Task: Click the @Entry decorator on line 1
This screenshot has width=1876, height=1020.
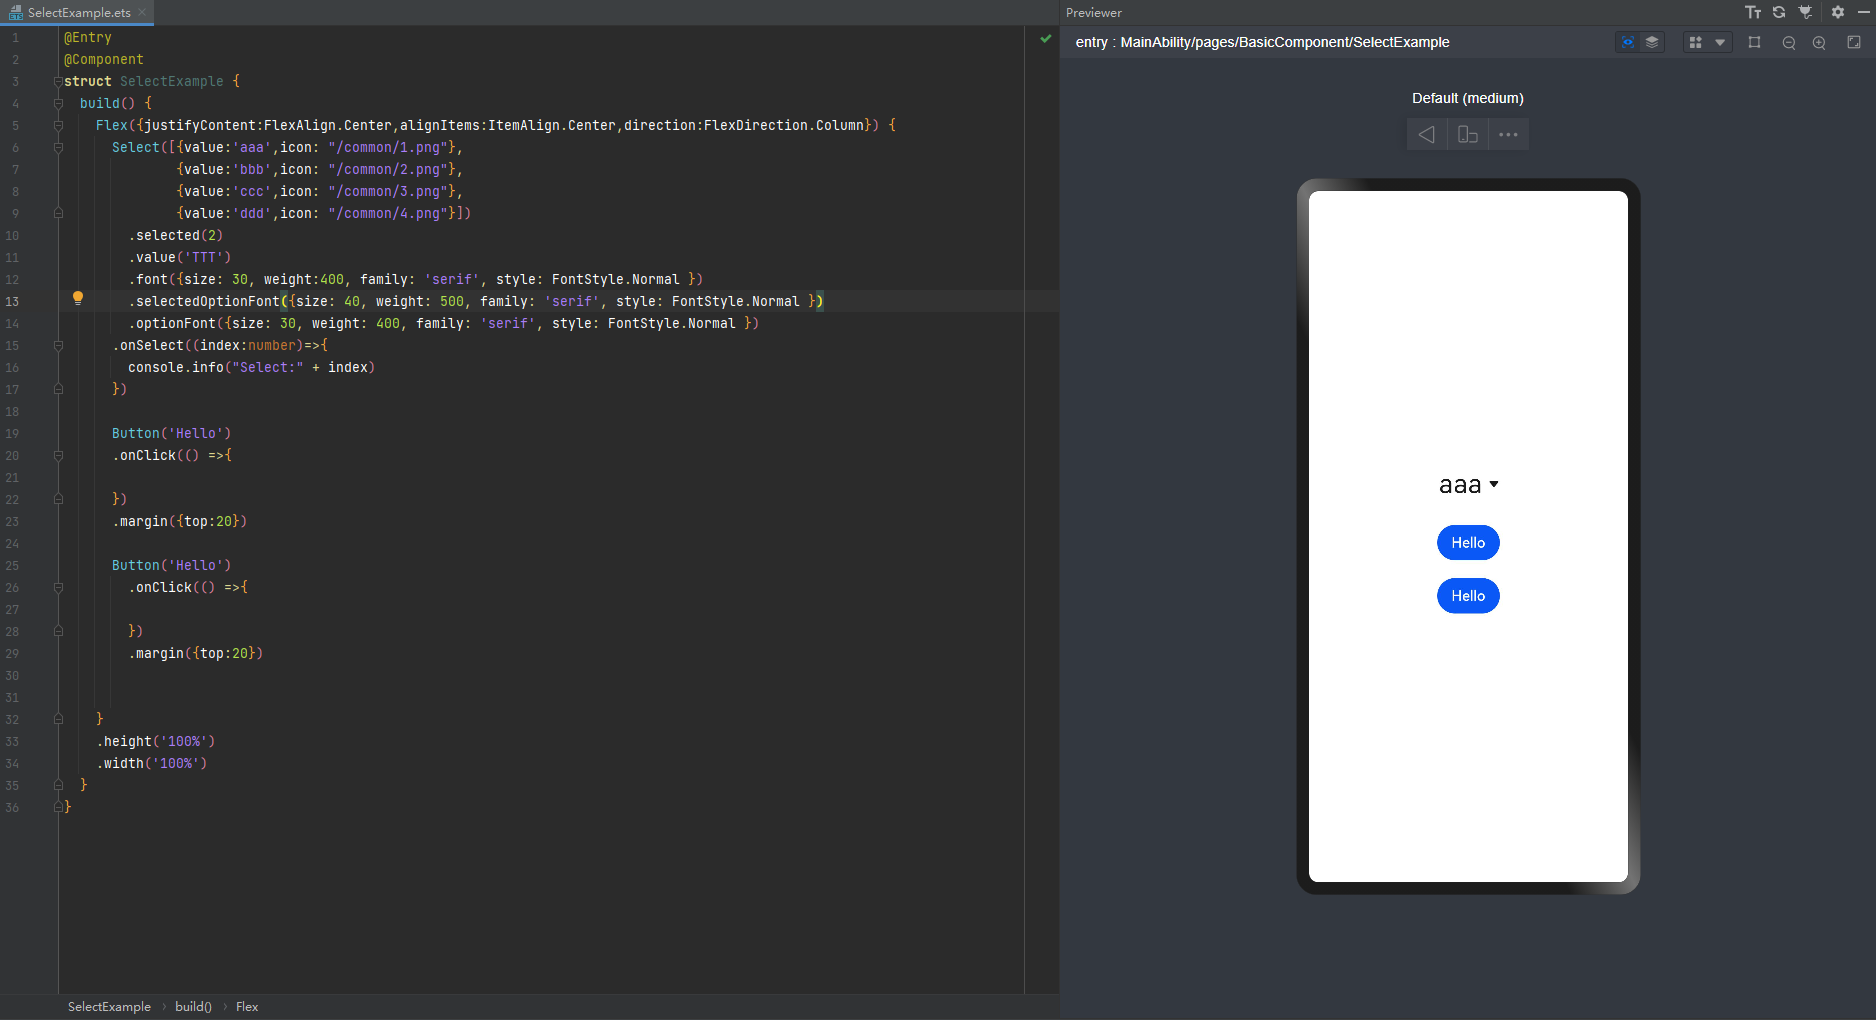Action: click(x=88, y=37)
